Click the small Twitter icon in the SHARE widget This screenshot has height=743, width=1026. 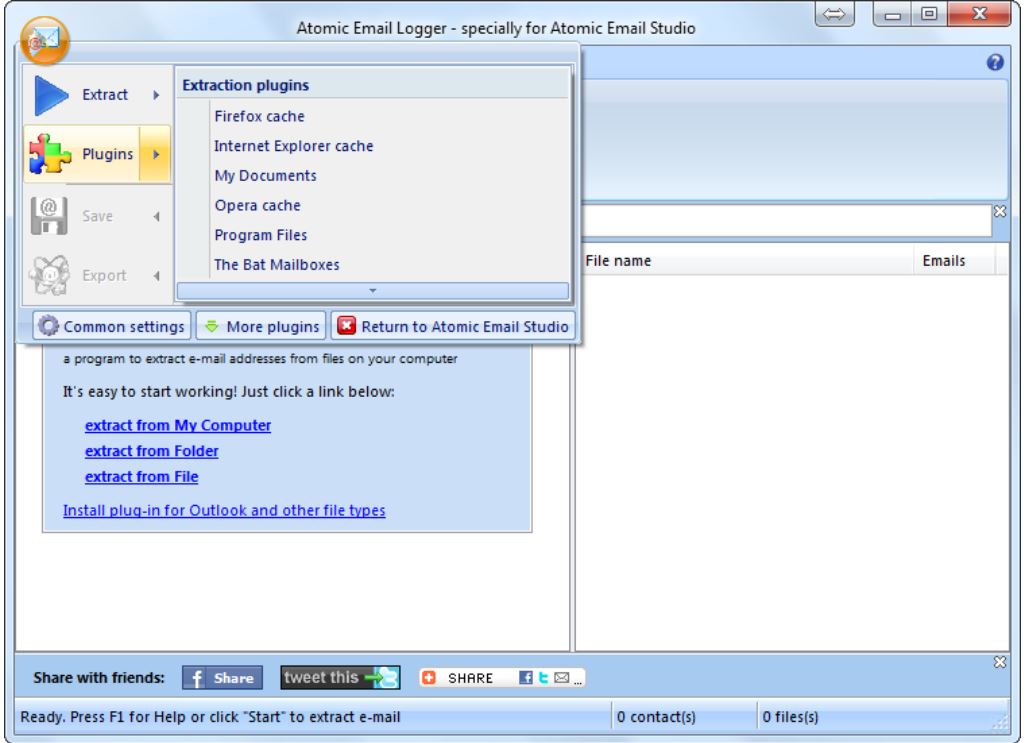[543, 678]
